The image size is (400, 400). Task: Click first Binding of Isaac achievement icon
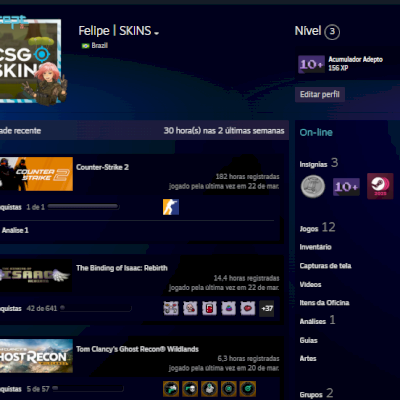pyautogui.click(x=171, y=308)
